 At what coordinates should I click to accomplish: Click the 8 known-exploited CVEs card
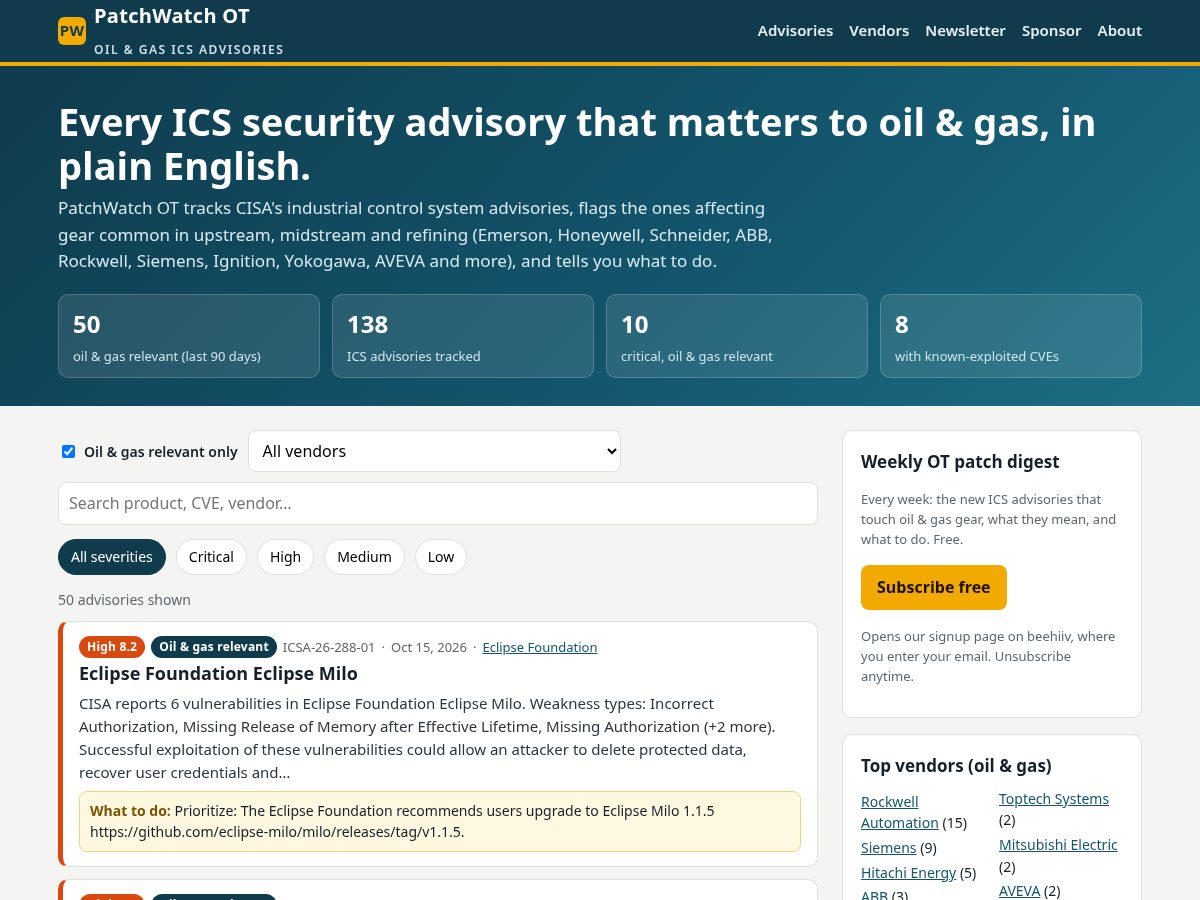[x=1011, y=336]
